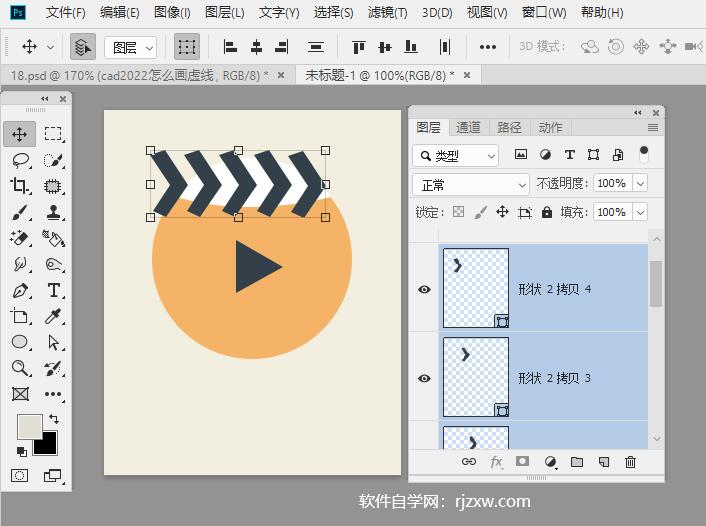Toggle visibility of 形状 2 拷贝 3 layer
This screenshot has width=706, height=526.
pyautogui.click(x=424, y=378)
